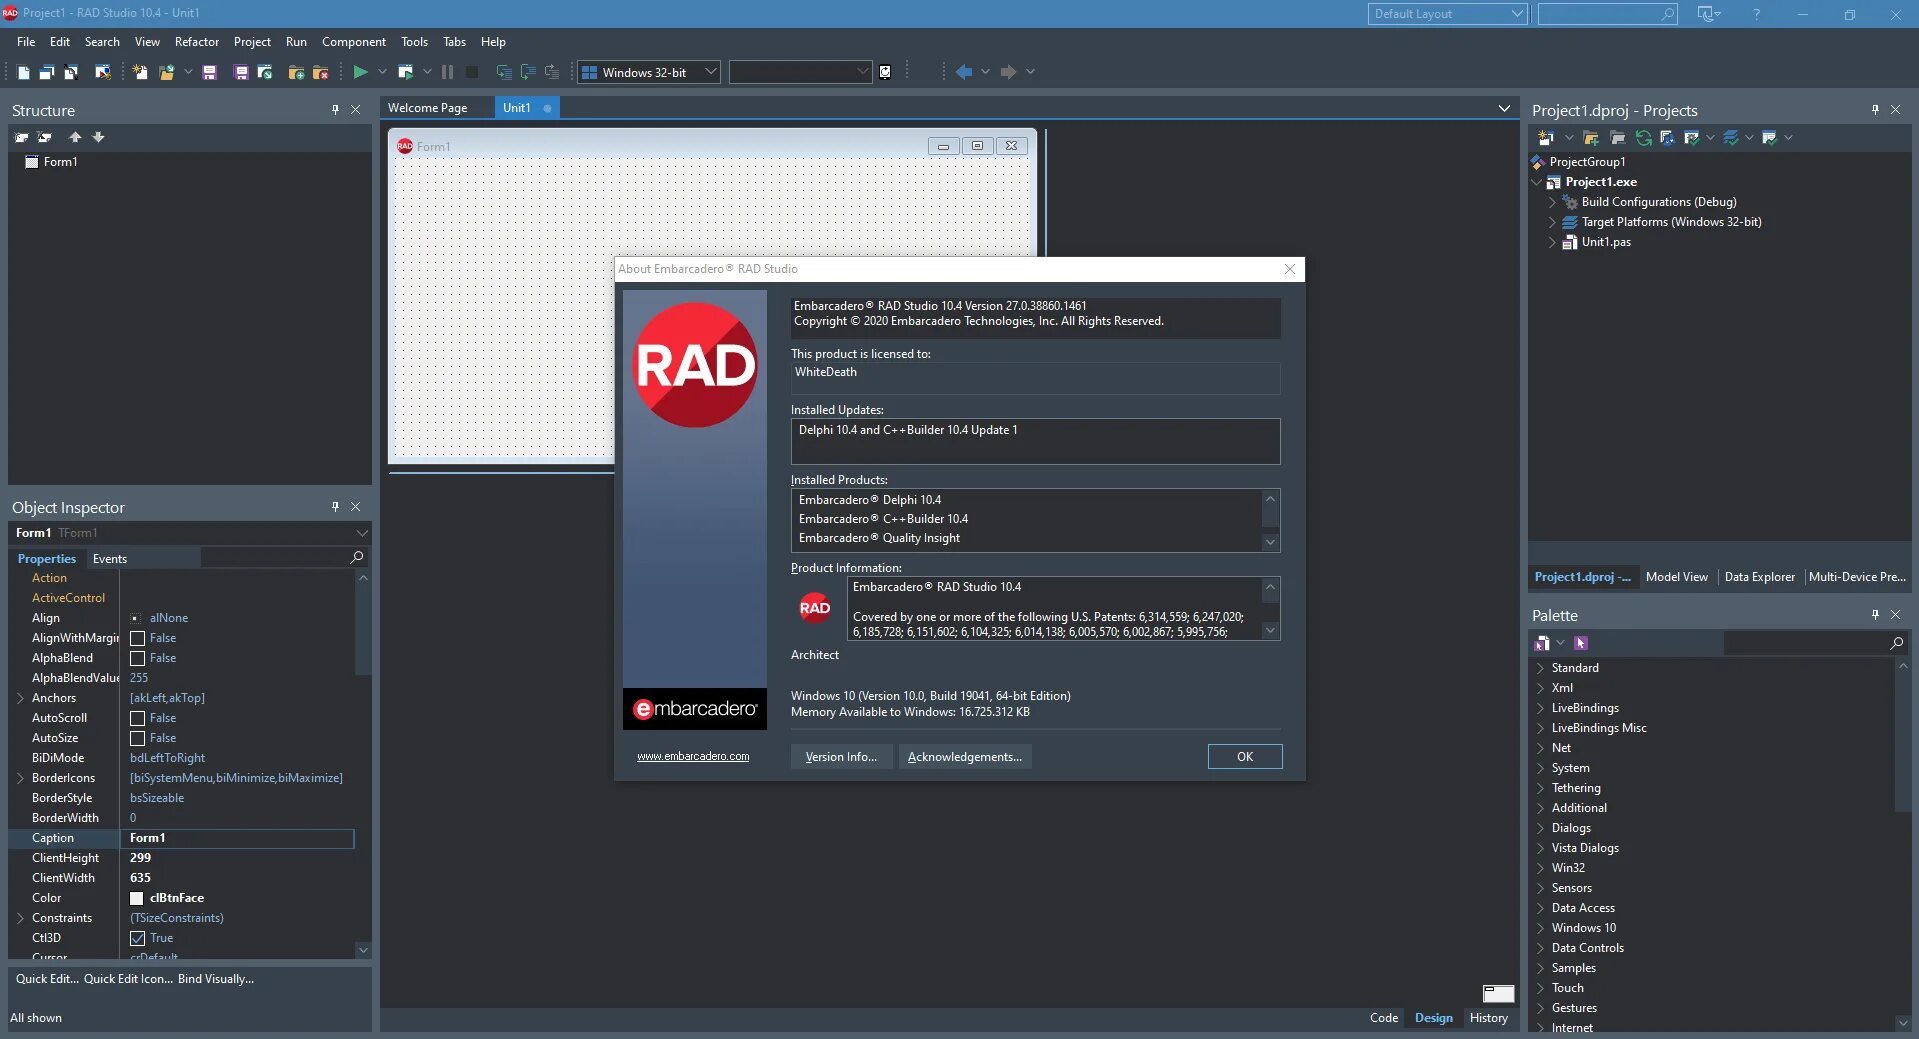Image resolution: width=1919 pixels, height=1039 pixels.
Task: Click the Add file to project icon
Action: click(x=296, y=72)
